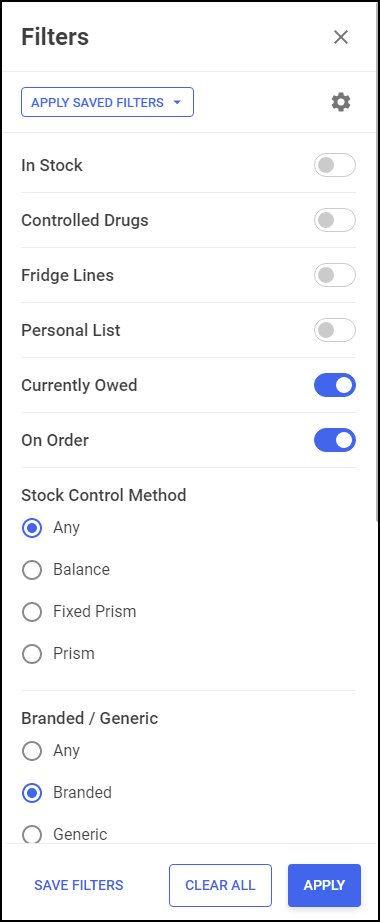Choose the Balance stock control option
Screen dimensions: 380x922
(x=32, y=570)
